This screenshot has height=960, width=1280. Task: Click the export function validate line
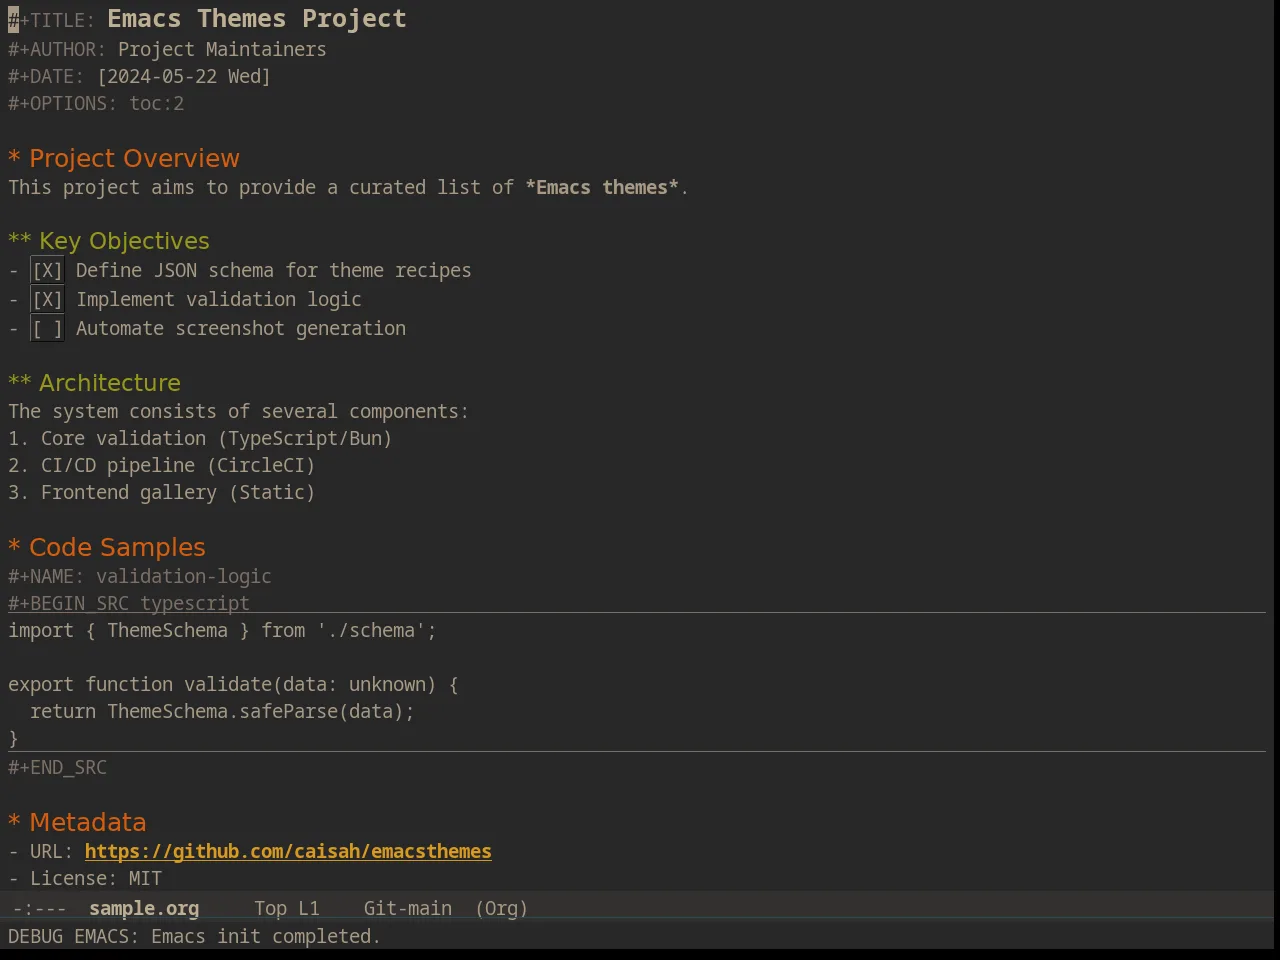(x=233, y=684)
